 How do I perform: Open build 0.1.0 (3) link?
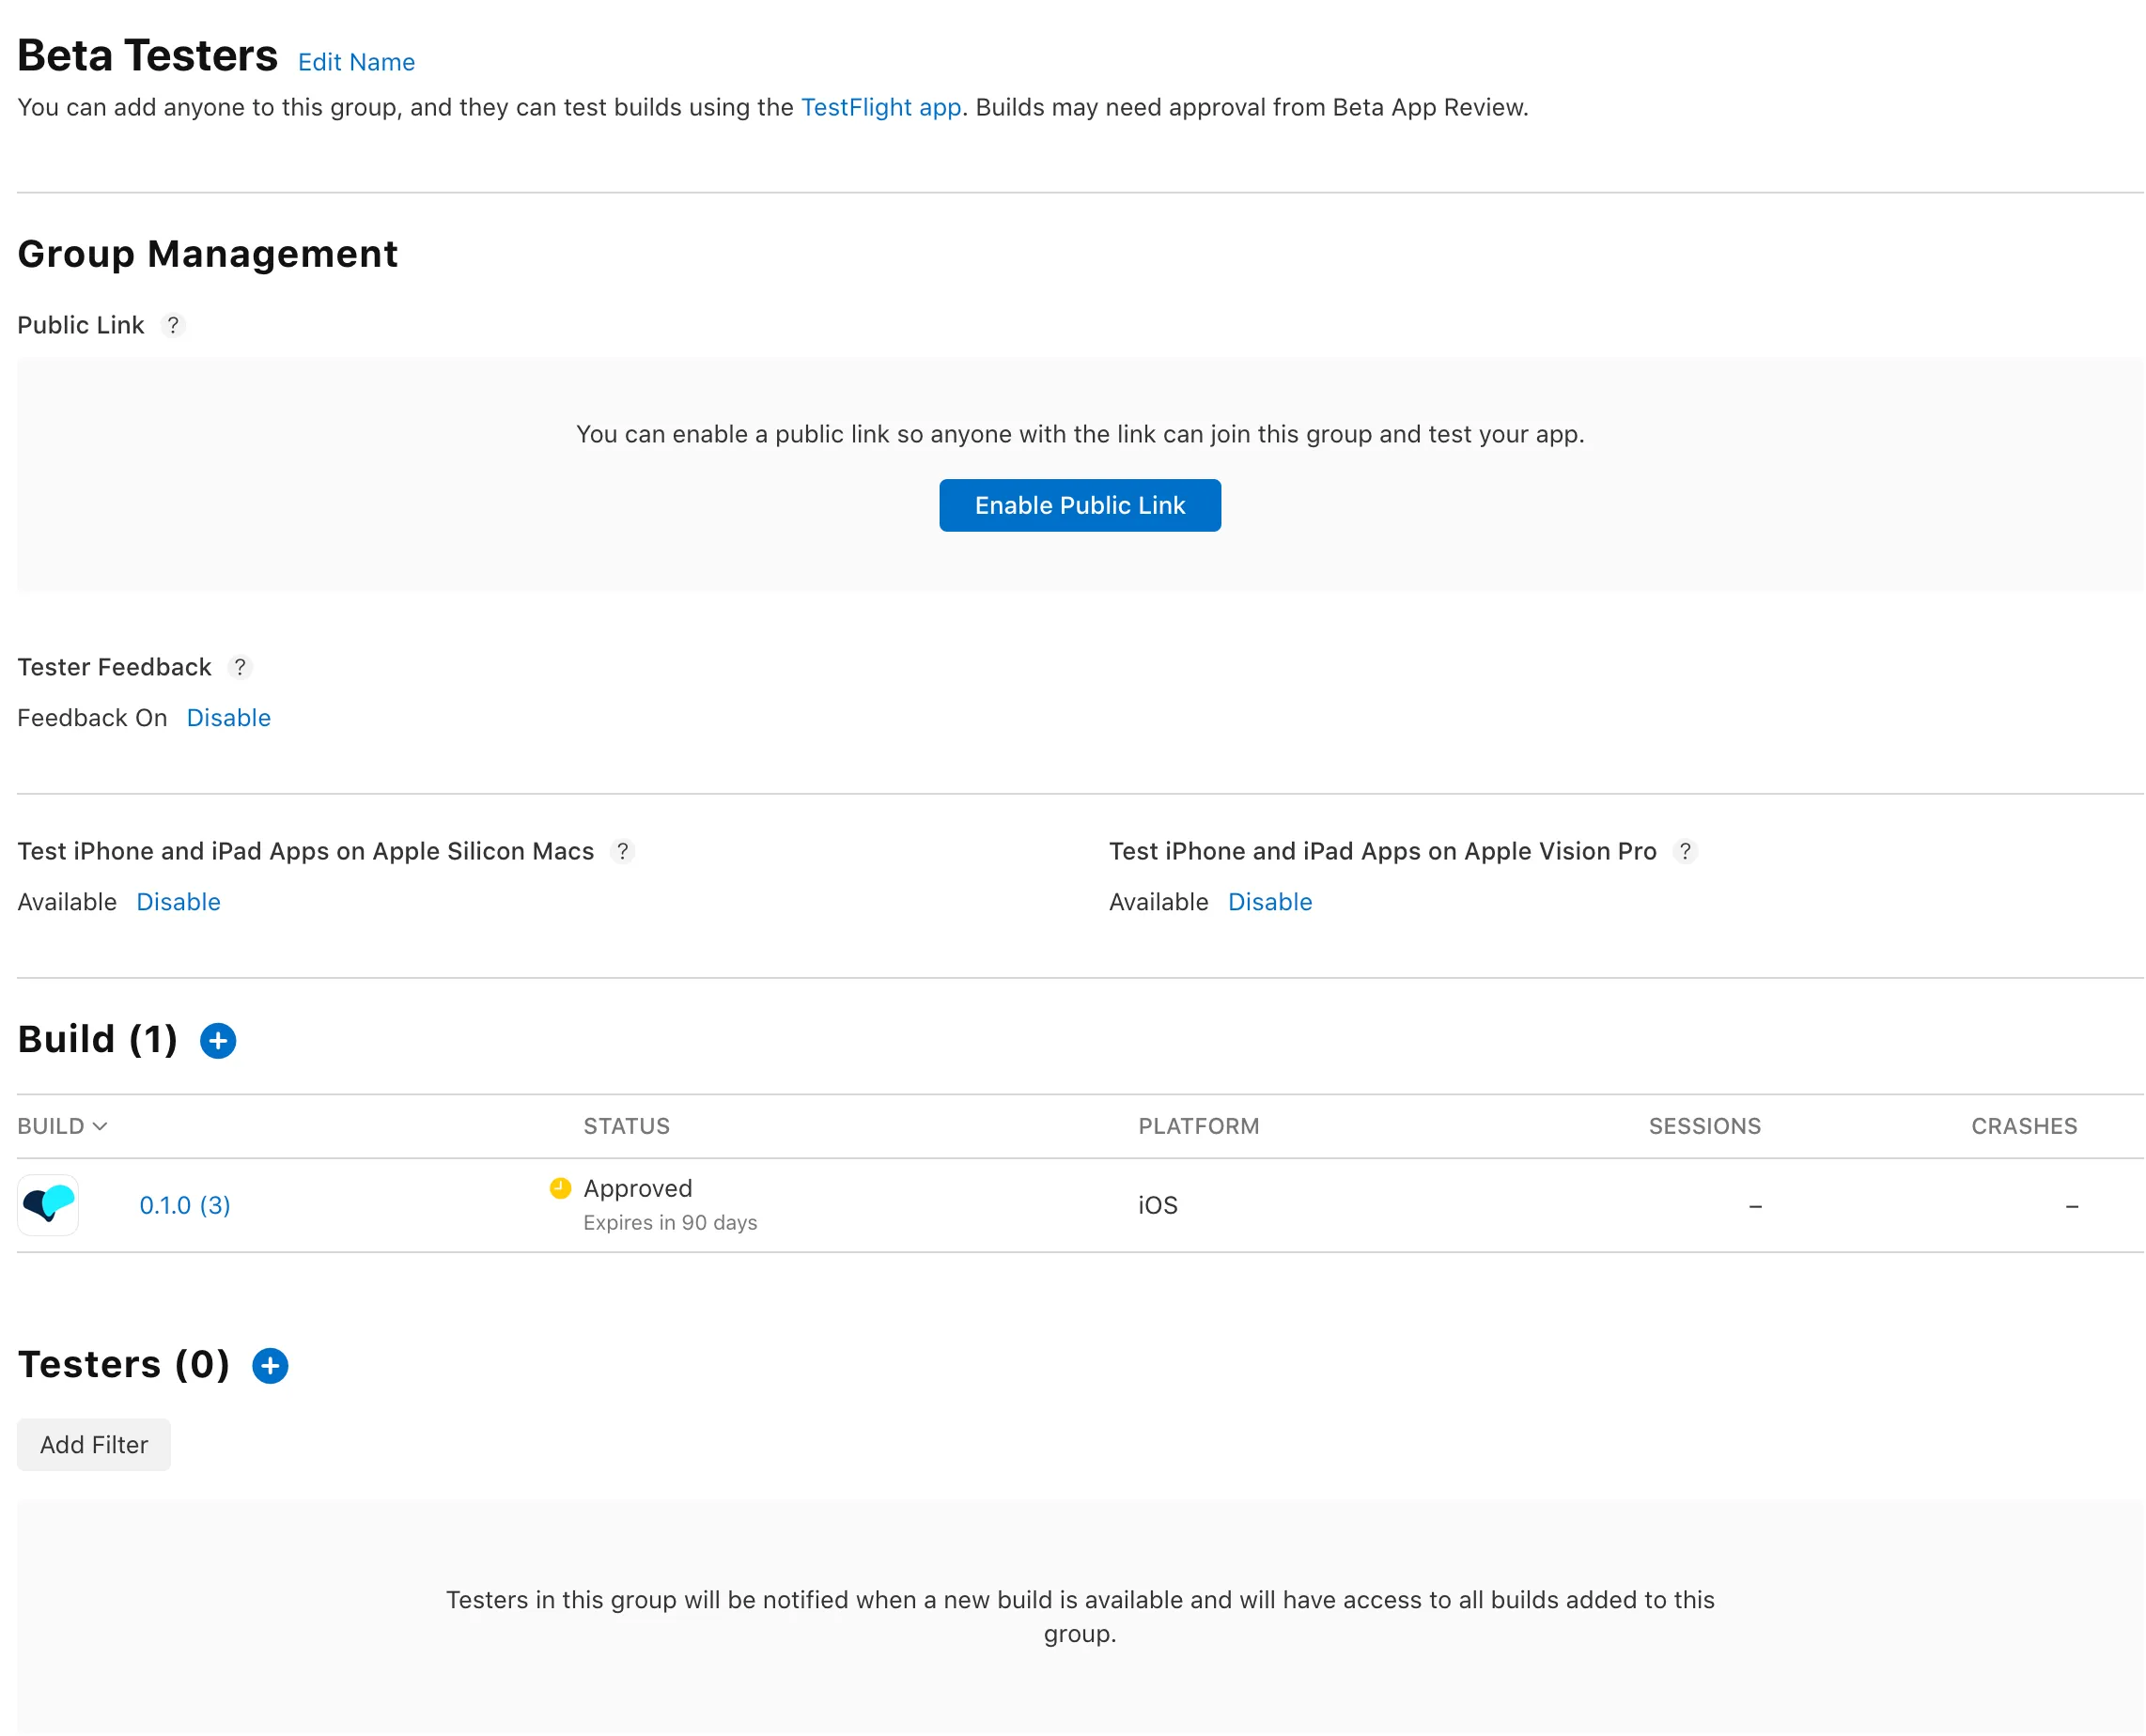[x=185, y=1205]
